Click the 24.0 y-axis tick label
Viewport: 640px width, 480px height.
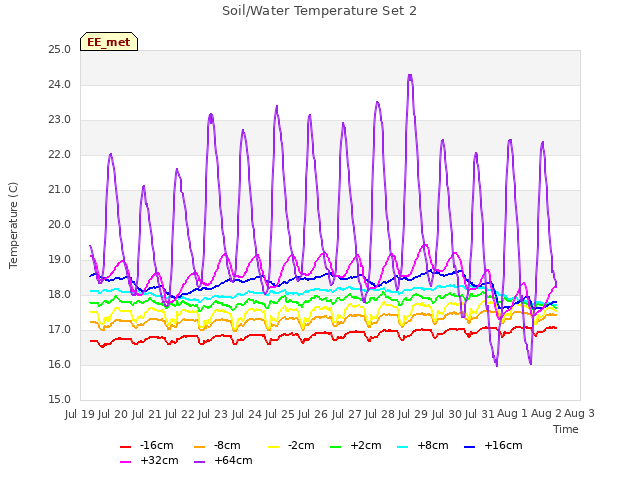coord(60,85)
